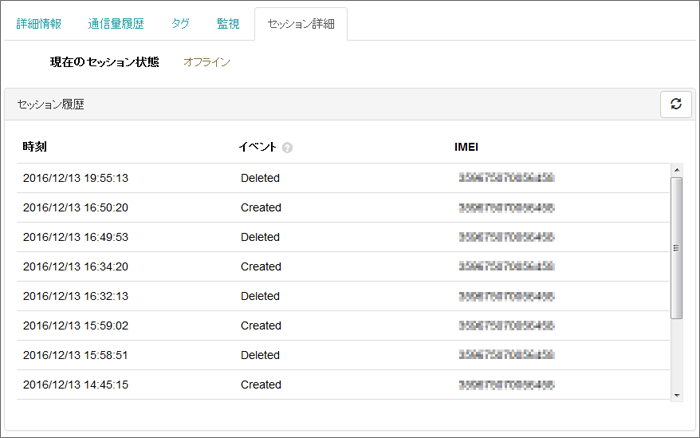Click the IMEI value in the 16:34:20 row
Screen dimensions: 700x438
pos(507,267)
